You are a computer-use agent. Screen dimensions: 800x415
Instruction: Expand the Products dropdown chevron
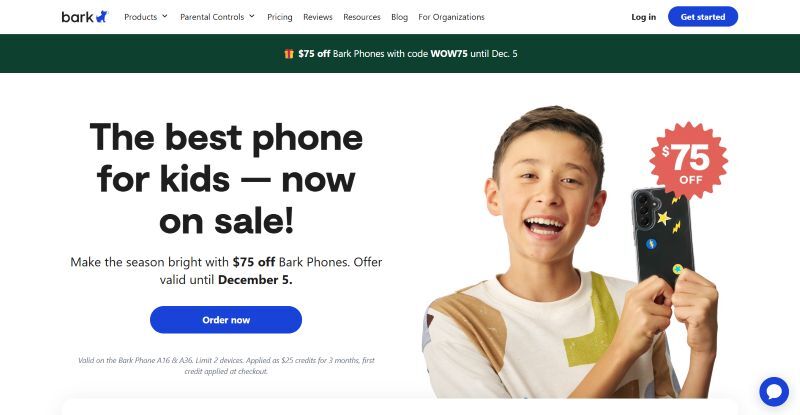[x=165, y=16]
